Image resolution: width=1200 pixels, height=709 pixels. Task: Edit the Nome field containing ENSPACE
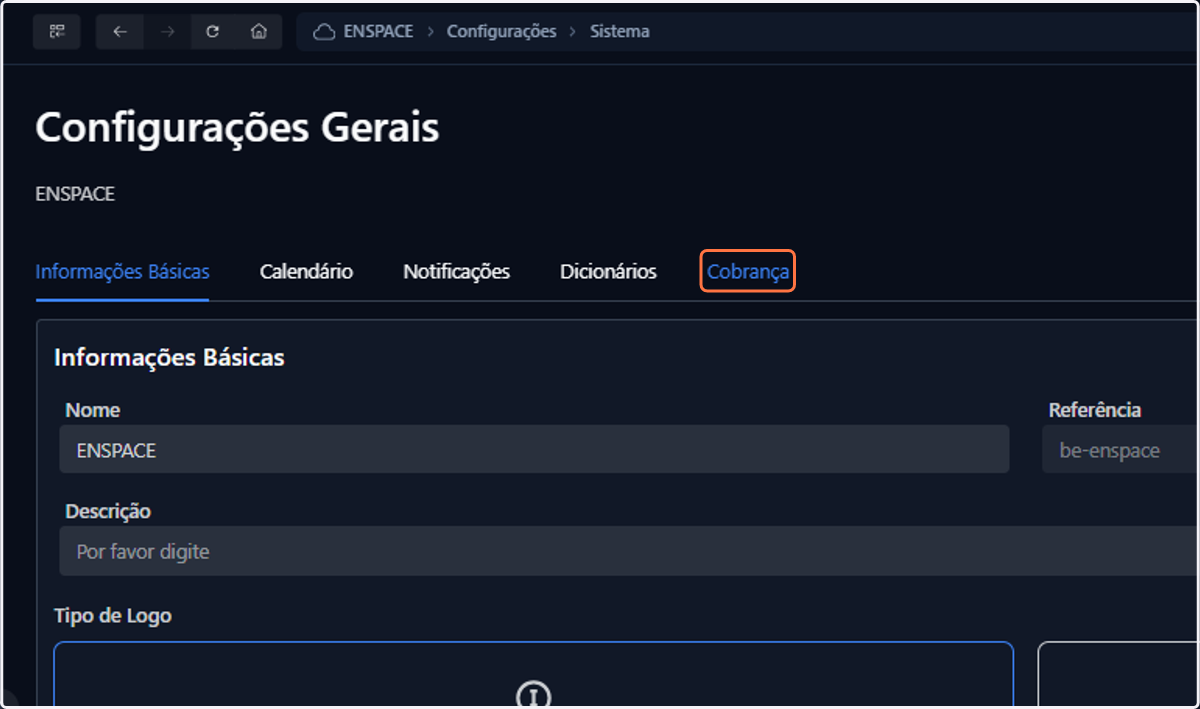(x=534, y=450)
